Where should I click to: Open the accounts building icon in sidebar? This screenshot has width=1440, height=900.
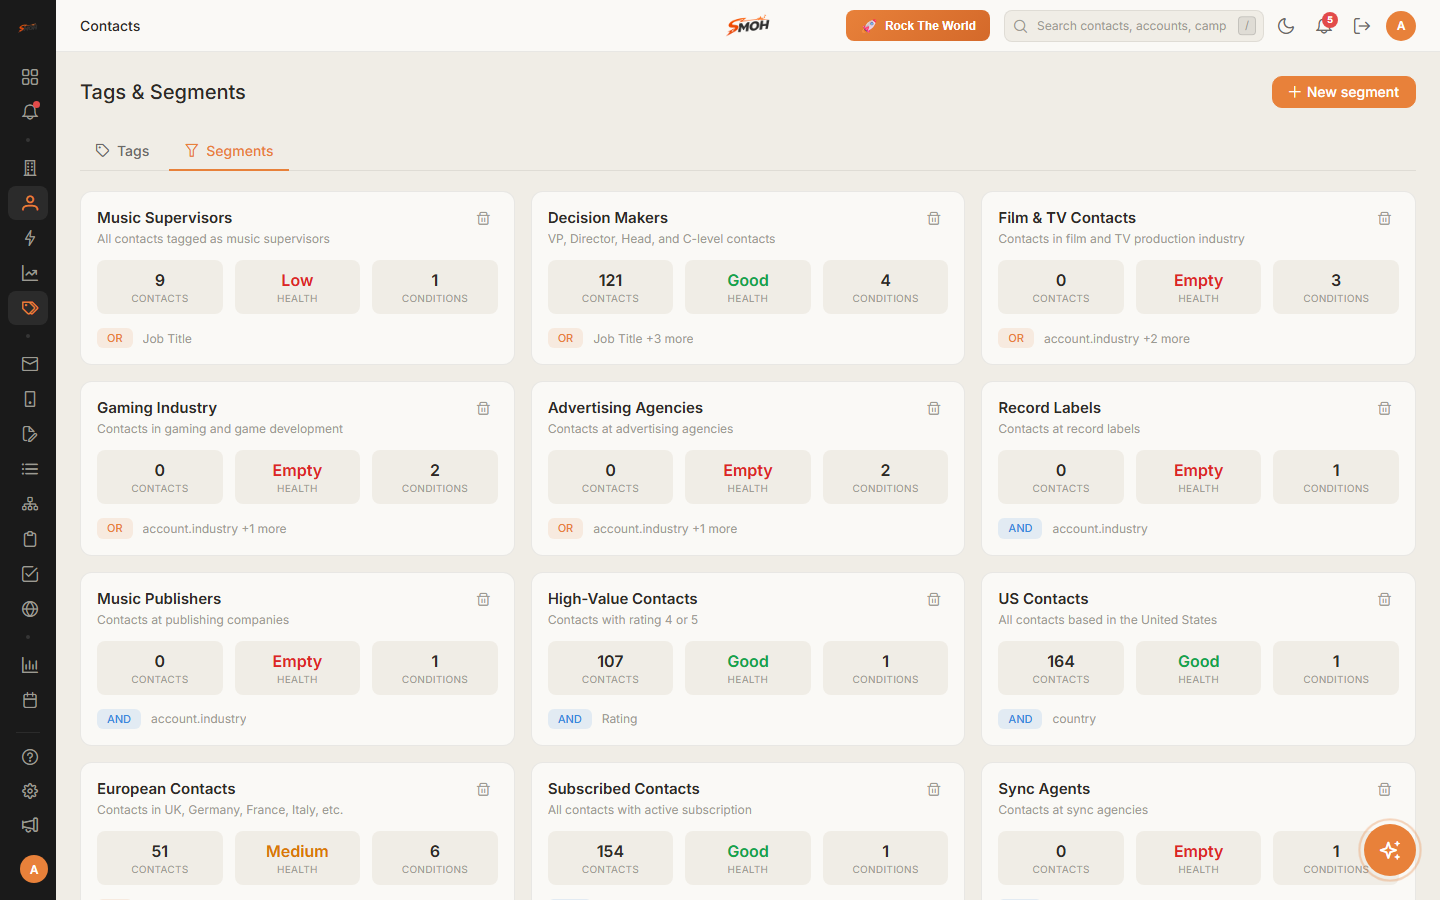coord(30,168)
